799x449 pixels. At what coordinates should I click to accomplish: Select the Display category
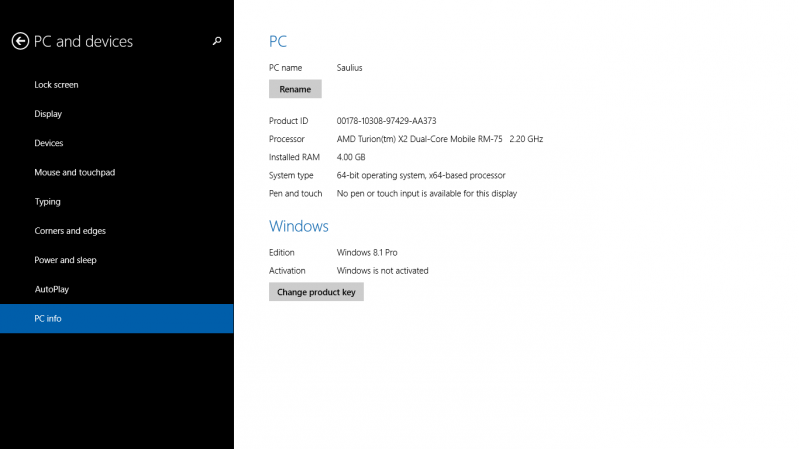48,114
